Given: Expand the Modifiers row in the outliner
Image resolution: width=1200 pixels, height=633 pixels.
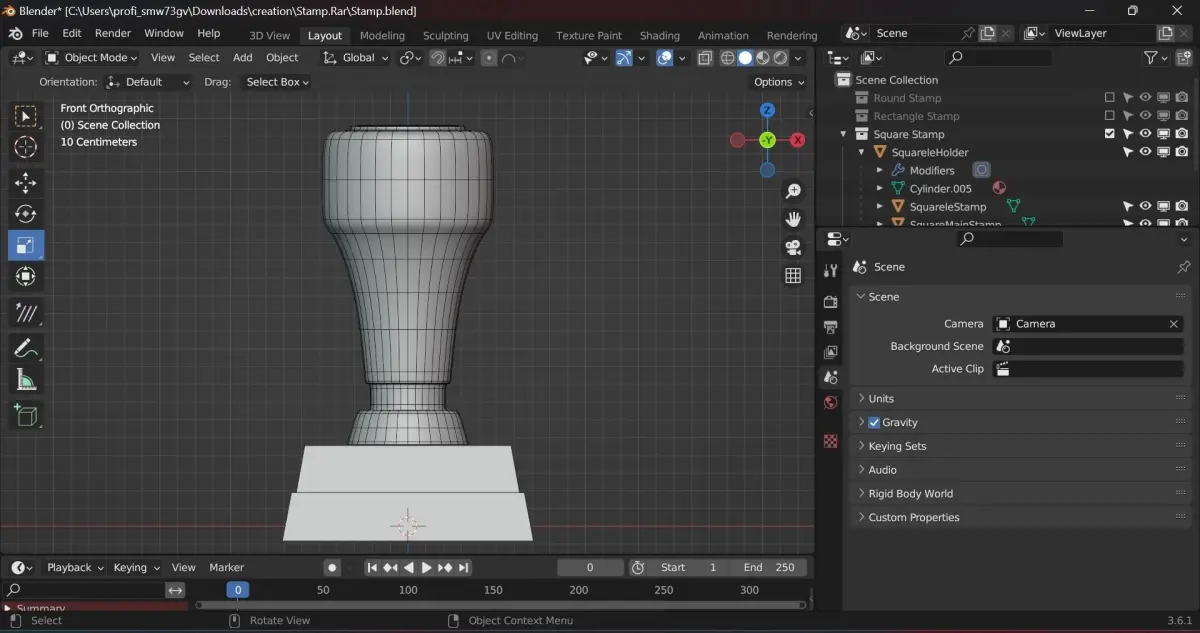Looking at the screenshot, I should click(880, 170).
